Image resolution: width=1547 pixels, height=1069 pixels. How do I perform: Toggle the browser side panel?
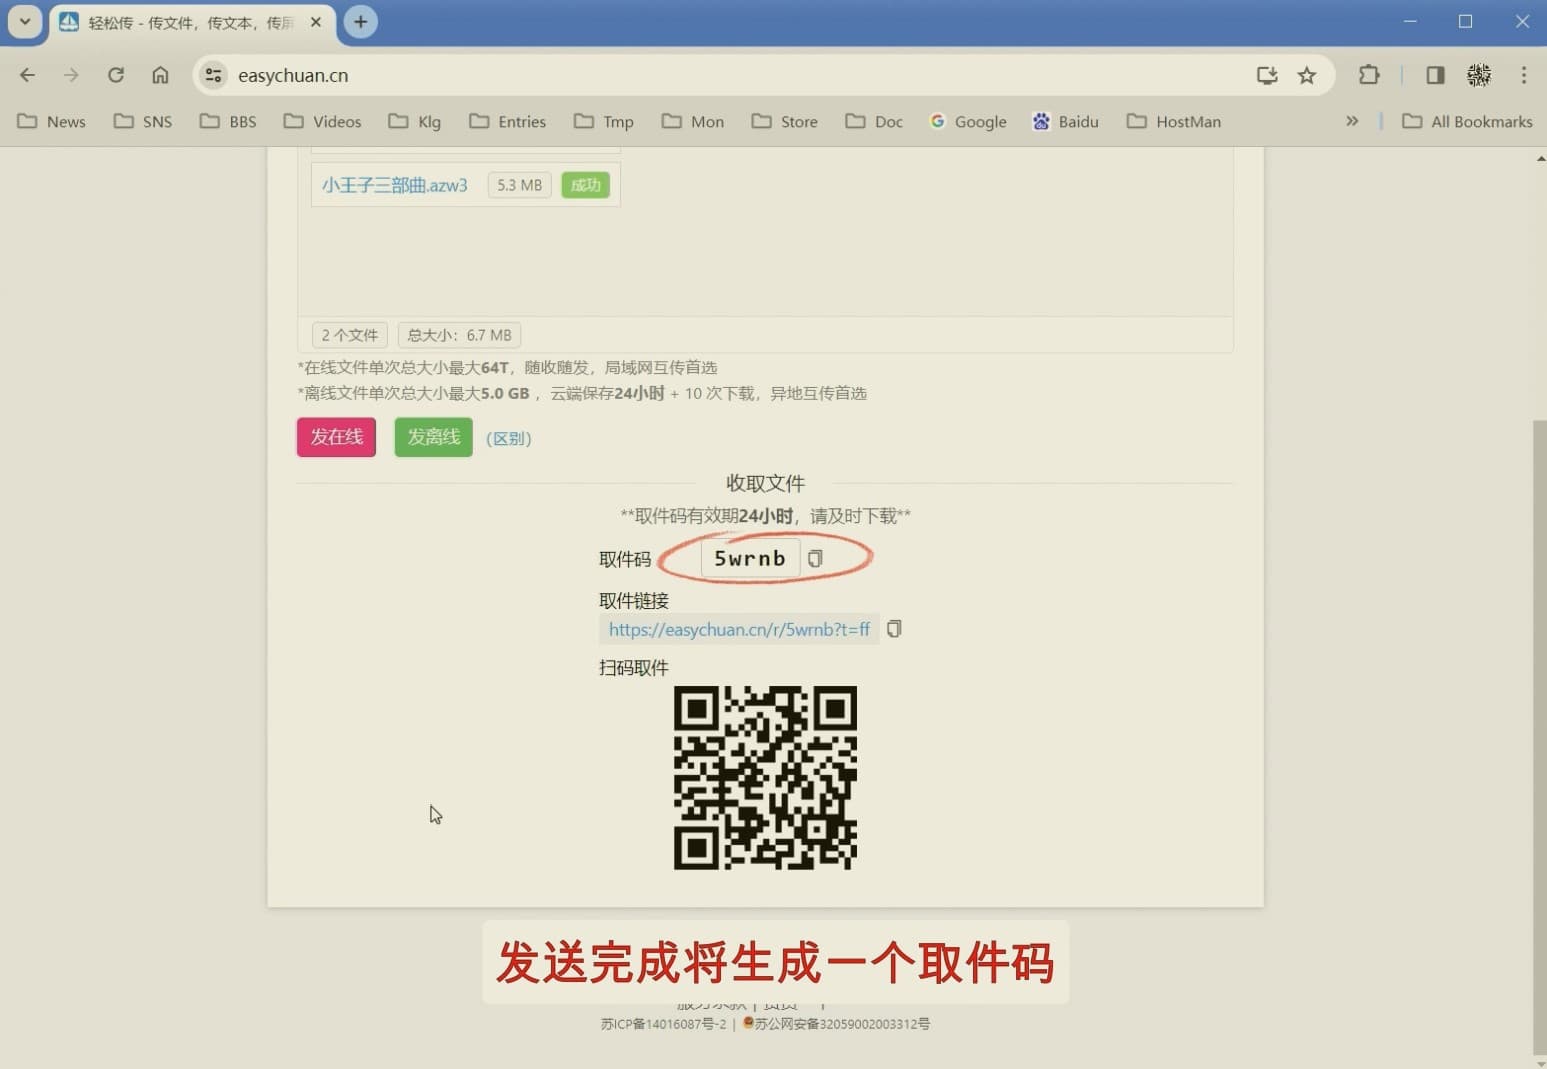(x=1435, y=75)
